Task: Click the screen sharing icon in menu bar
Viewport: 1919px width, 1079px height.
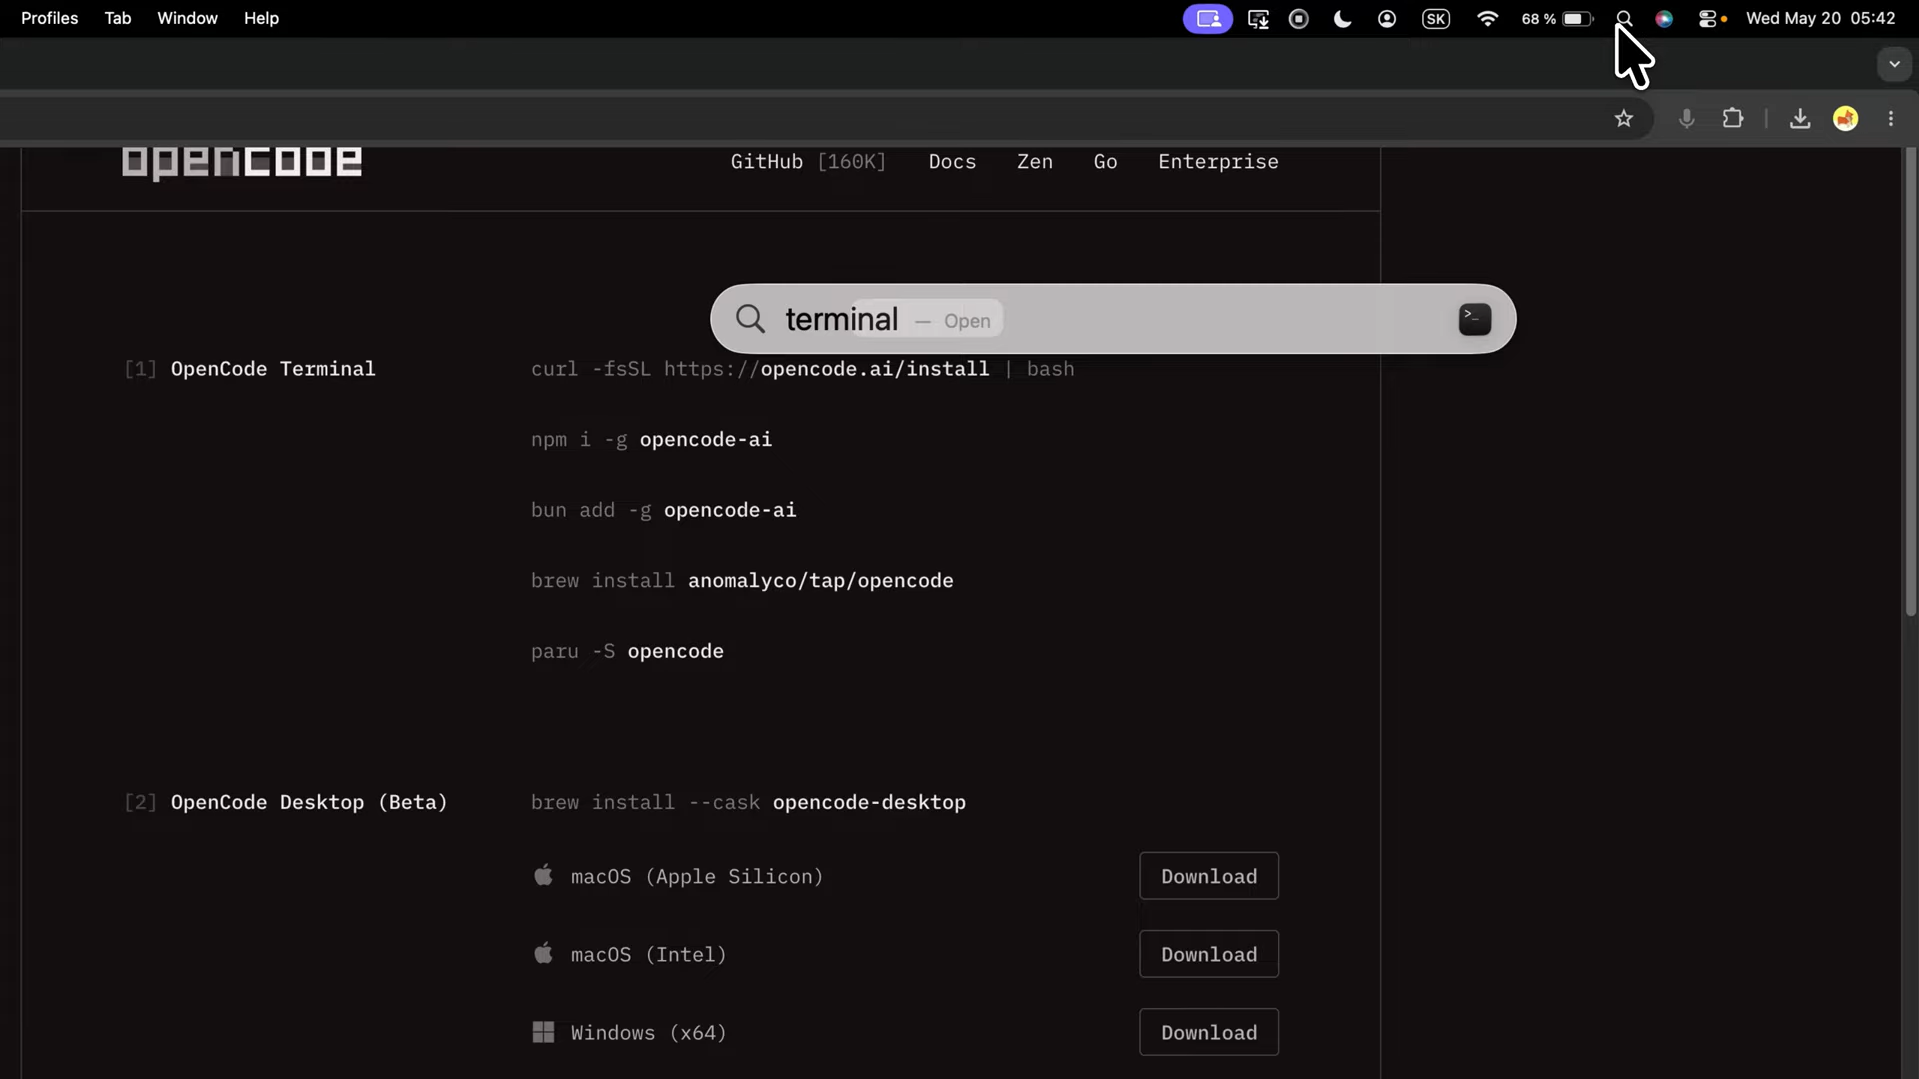Action: (1208, 19)
